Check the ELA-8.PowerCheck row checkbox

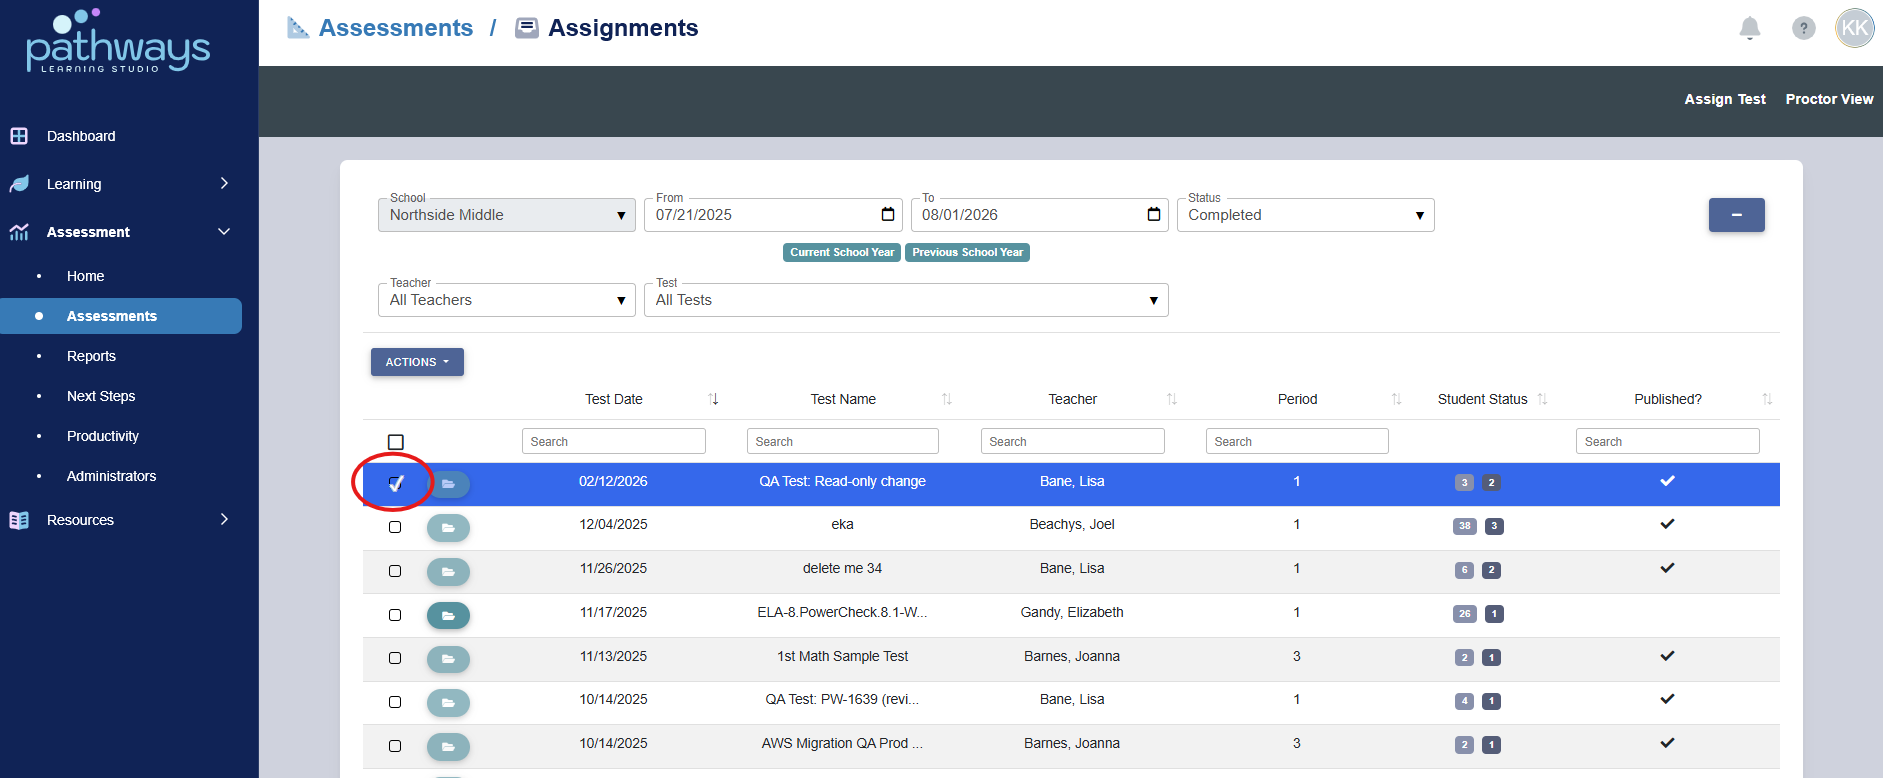pos(395,615)
